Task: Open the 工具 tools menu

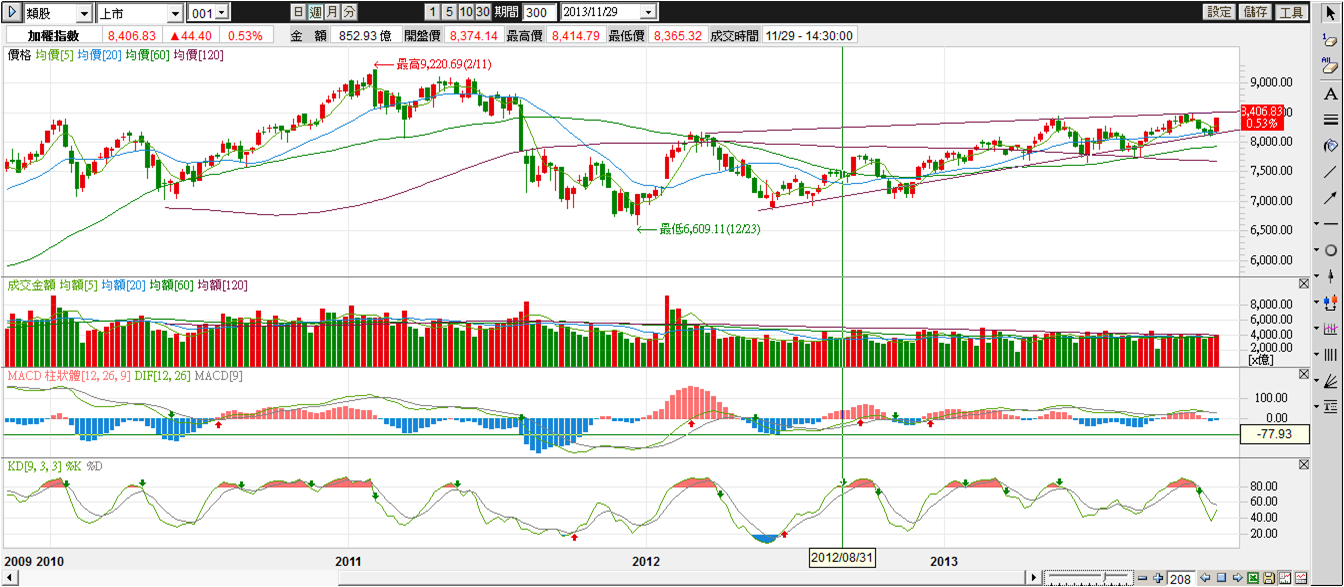Action: pyautogui.click(x=1291, y=12)
